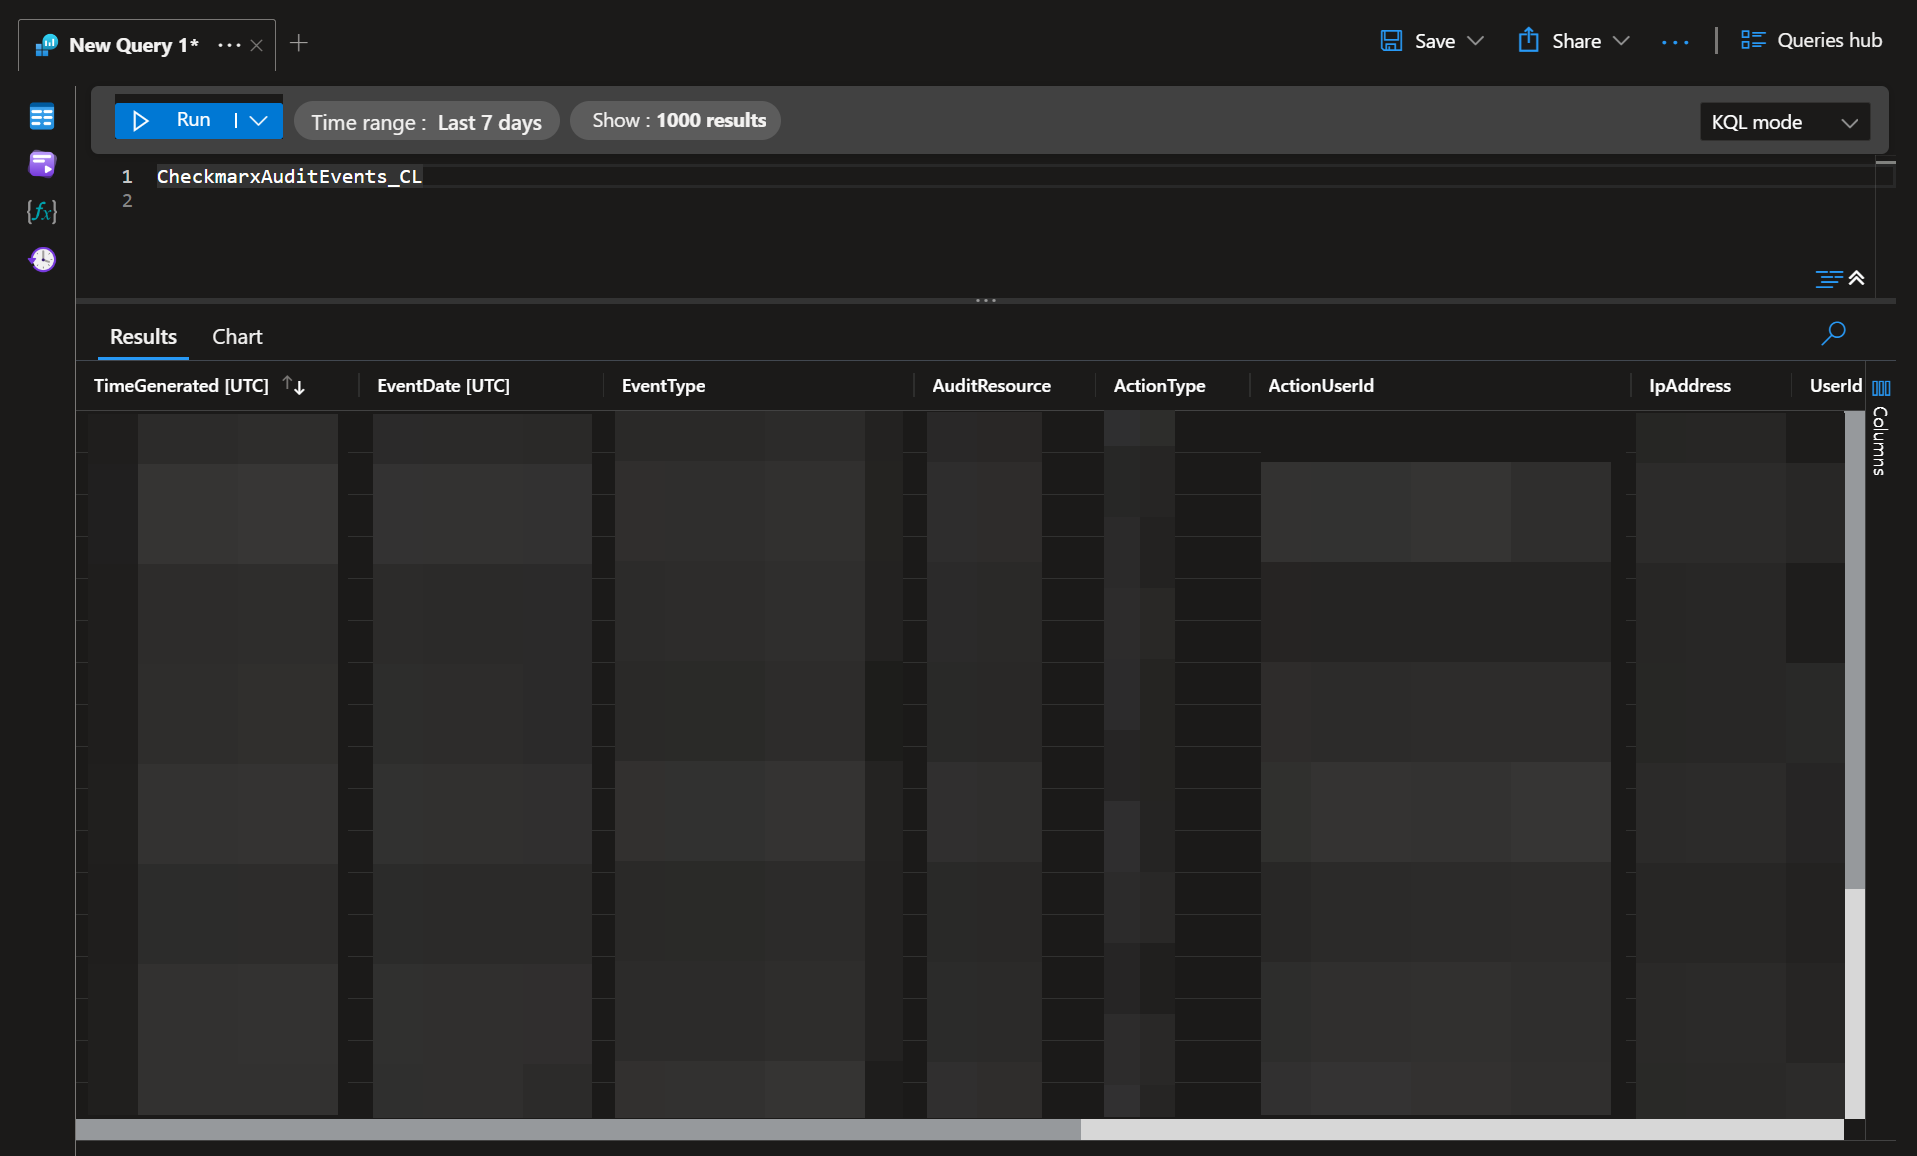Open the Functions panel

[42, 211]
